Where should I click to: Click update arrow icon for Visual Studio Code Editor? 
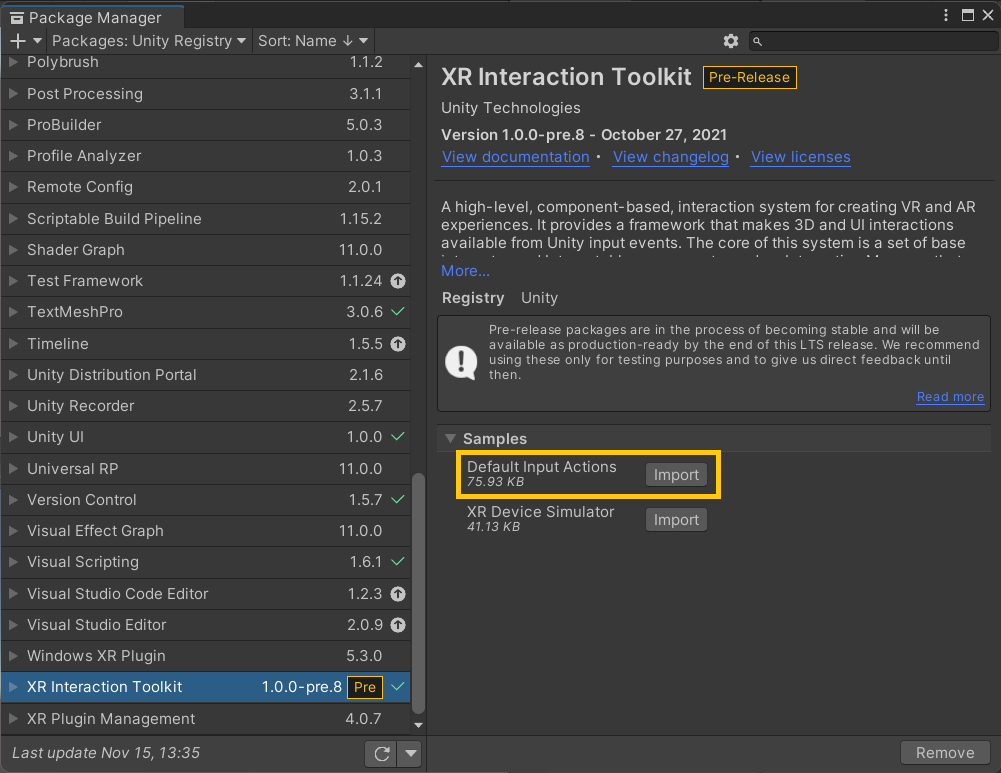coord(398,594)
